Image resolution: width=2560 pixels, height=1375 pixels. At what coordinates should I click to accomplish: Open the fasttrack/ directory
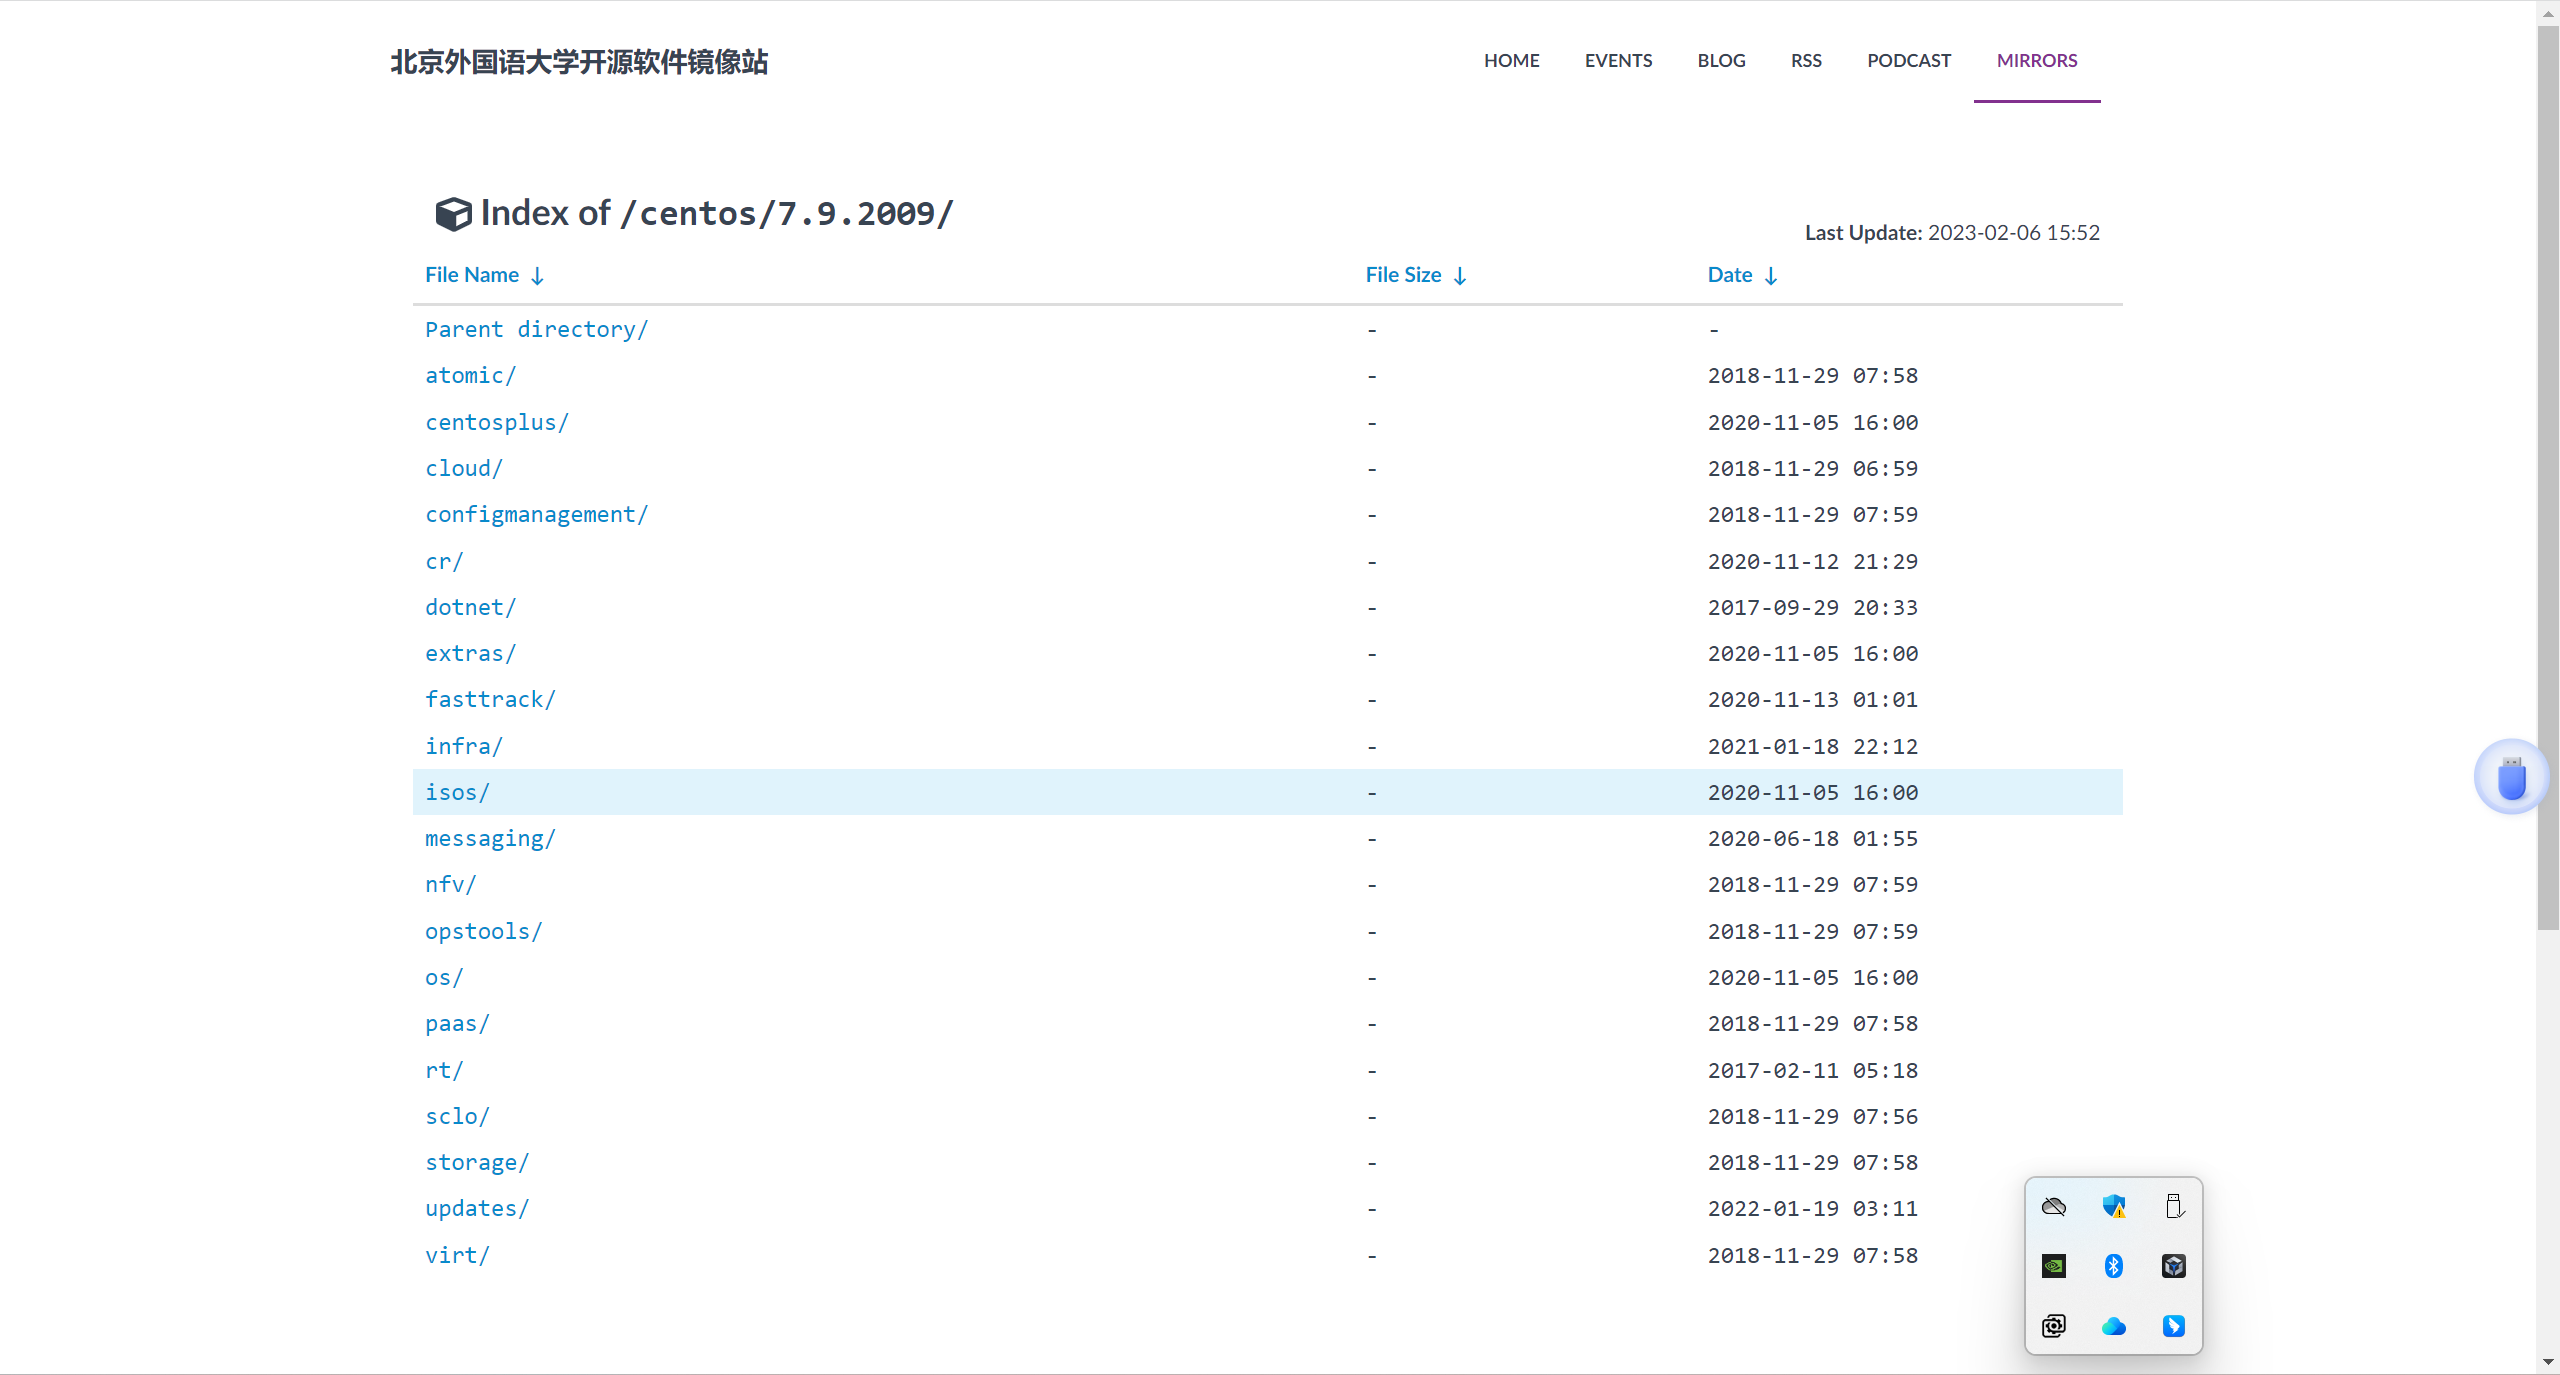[x=490, y=699]
